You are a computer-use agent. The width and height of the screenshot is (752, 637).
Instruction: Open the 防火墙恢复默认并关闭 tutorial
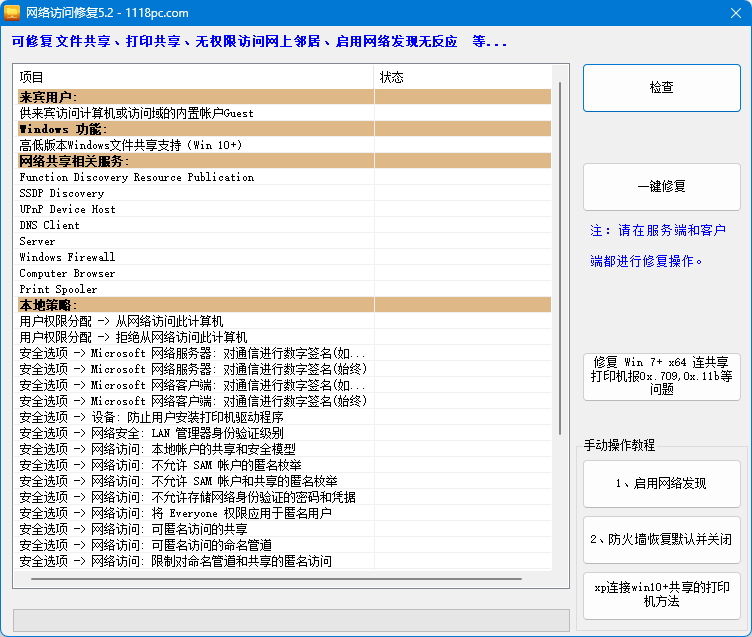click(661, 540)
